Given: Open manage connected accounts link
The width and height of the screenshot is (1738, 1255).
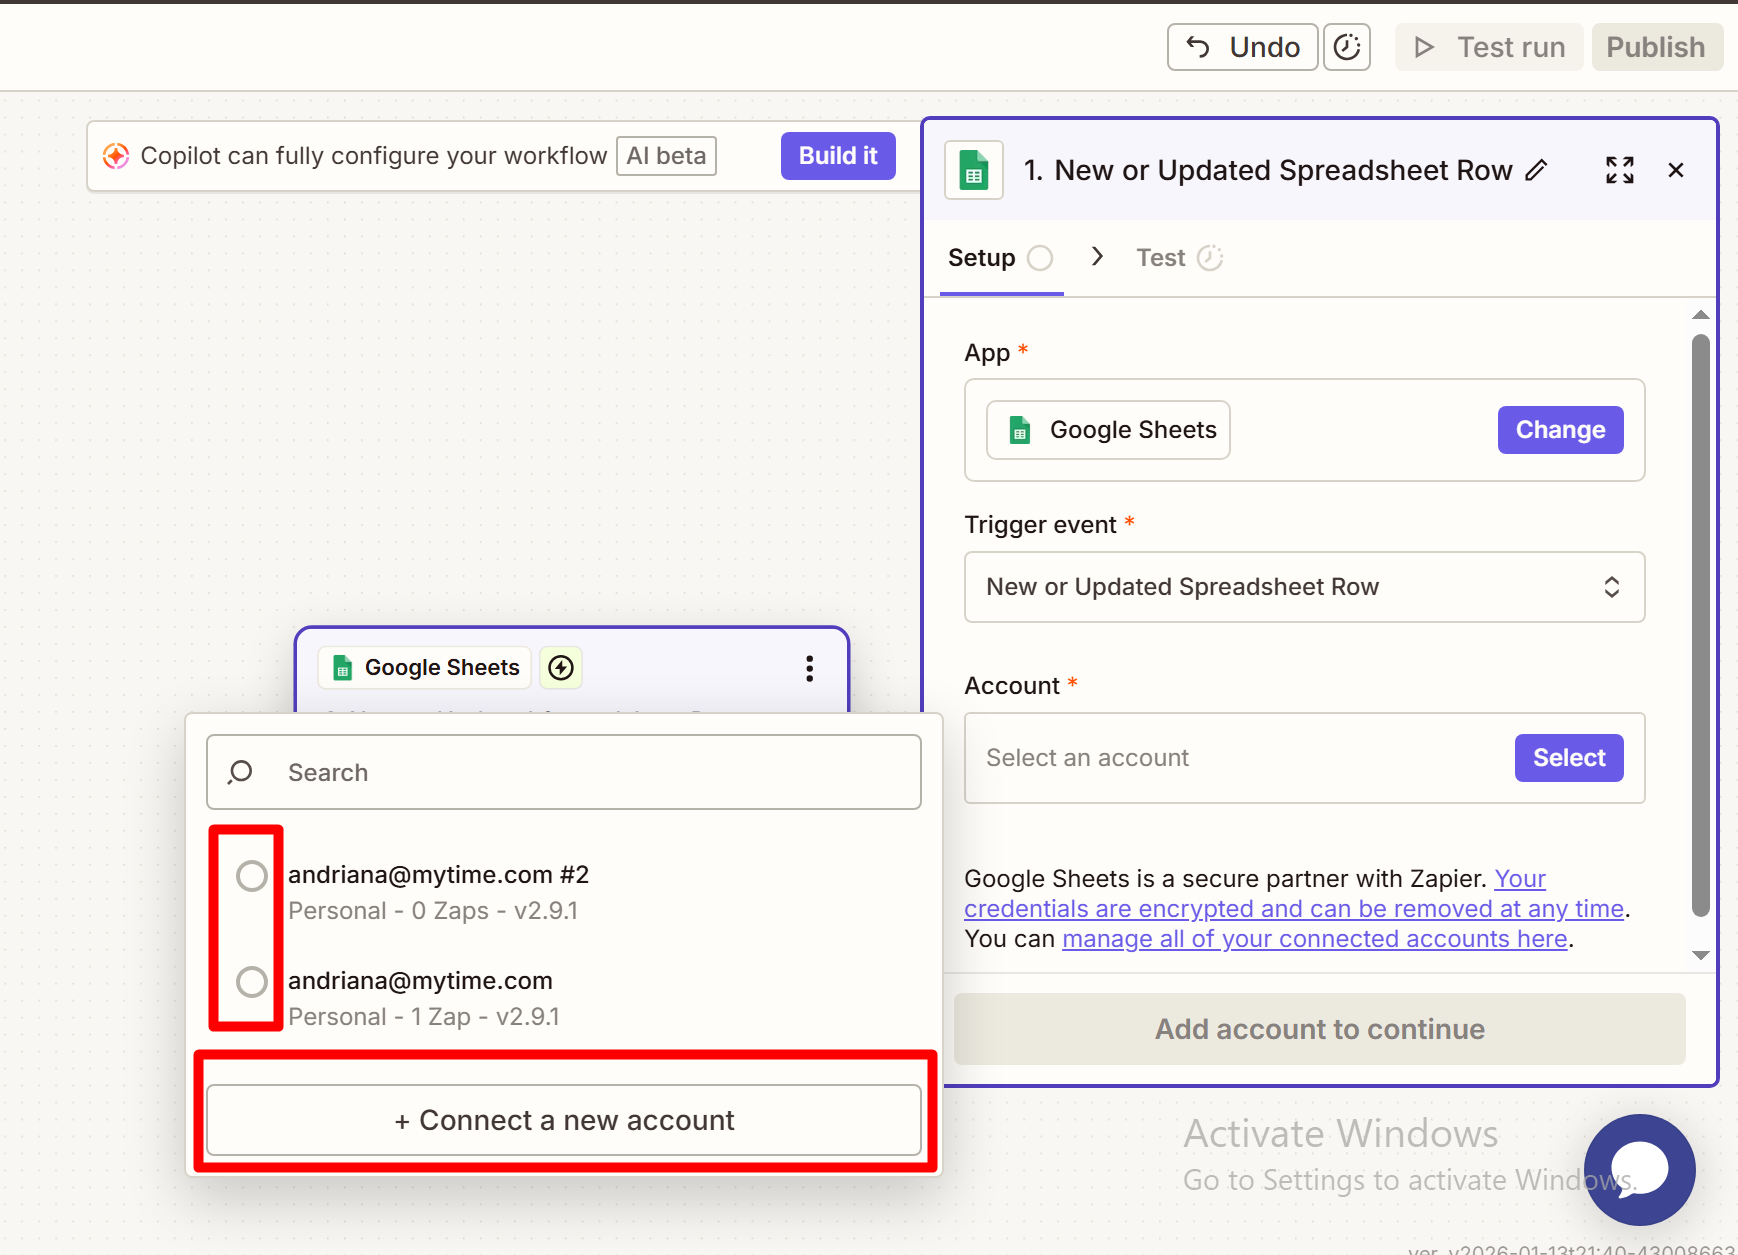Looking at the screenshot, I should click(x=1314, y=939).
